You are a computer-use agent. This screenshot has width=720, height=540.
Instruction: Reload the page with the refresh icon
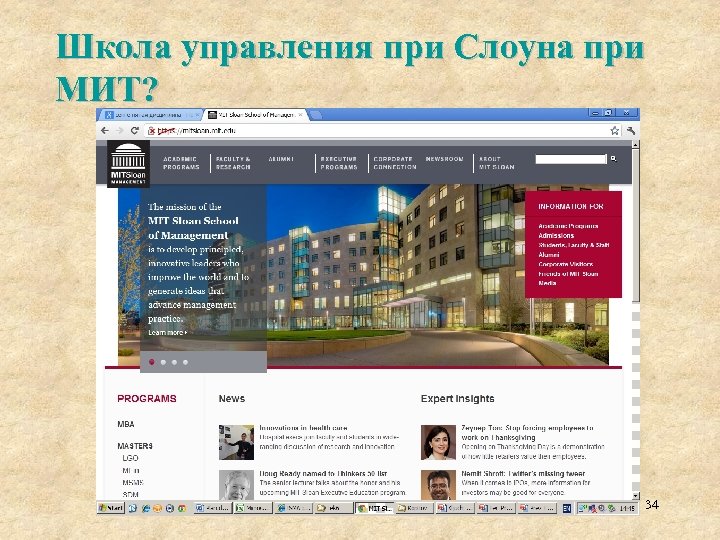pyautogui.click(x=135, y=130)
